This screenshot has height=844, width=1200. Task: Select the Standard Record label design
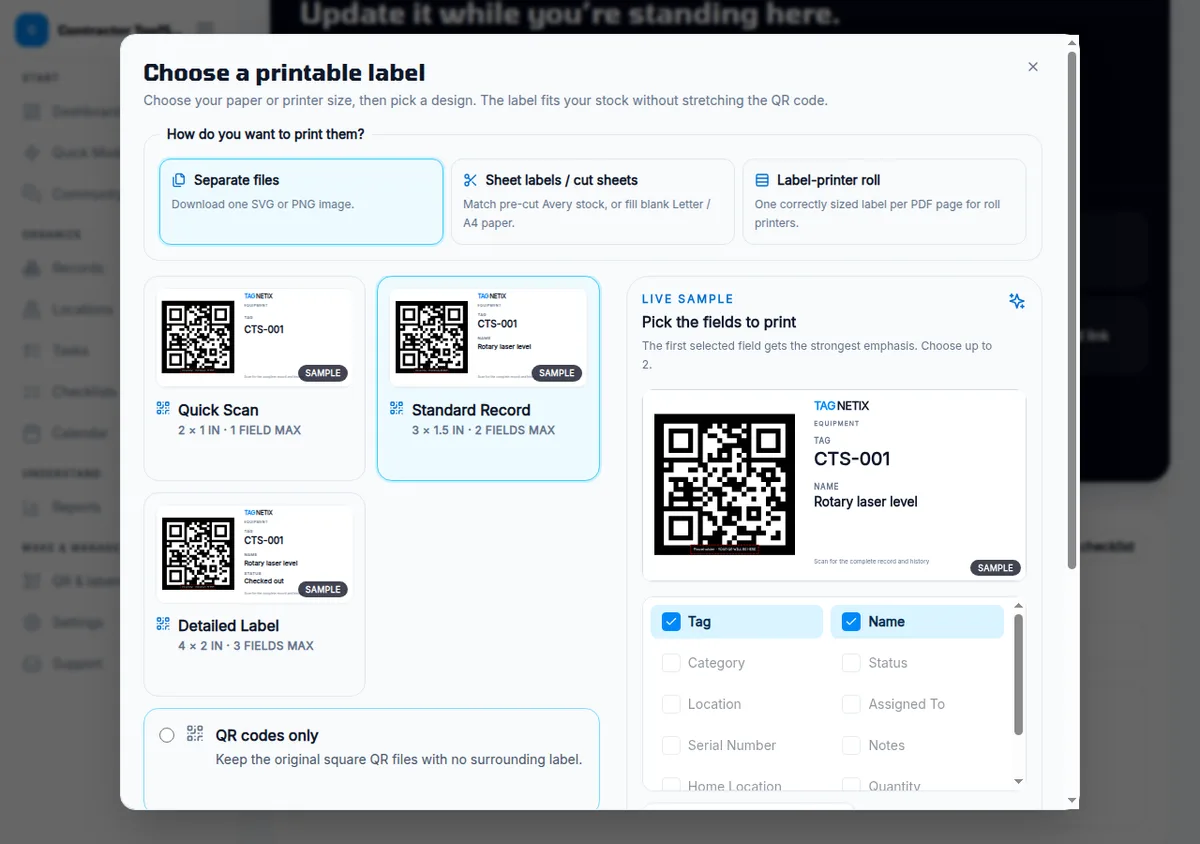click(488, 378)
